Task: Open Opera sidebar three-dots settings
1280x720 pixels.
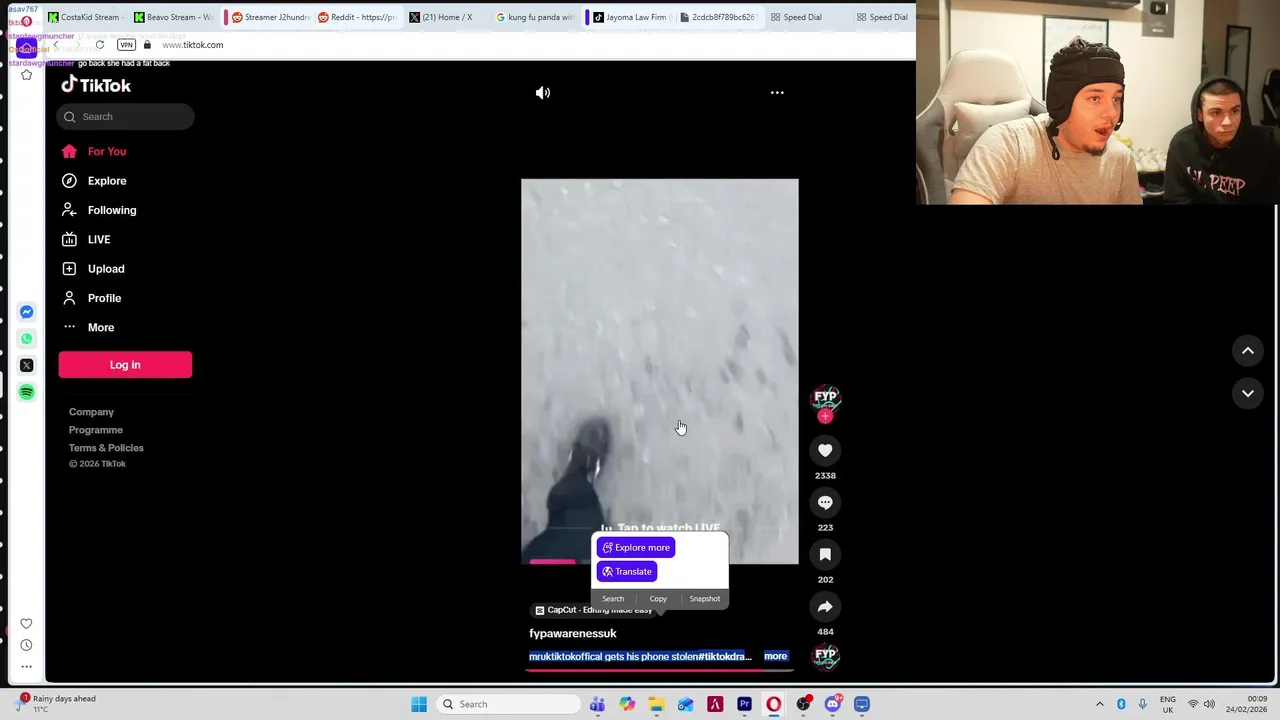Action: [x=27, y=666]
